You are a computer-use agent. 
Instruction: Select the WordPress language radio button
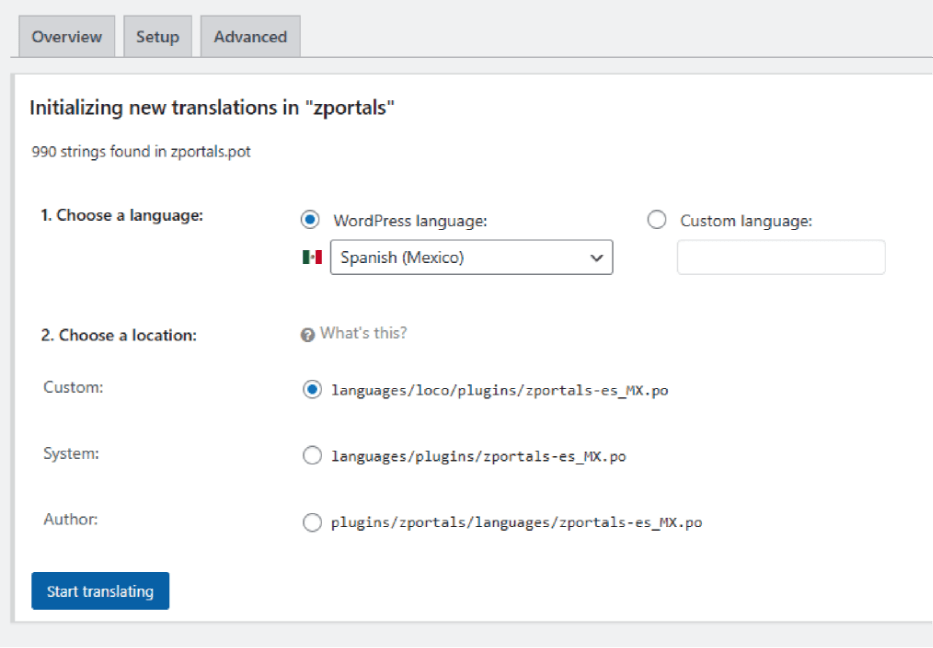[x=310, y=220]
